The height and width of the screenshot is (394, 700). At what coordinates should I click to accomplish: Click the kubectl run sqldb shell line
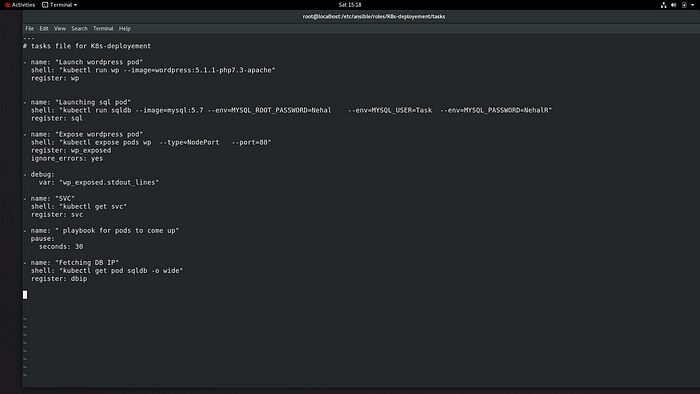(x=292, y=110)
